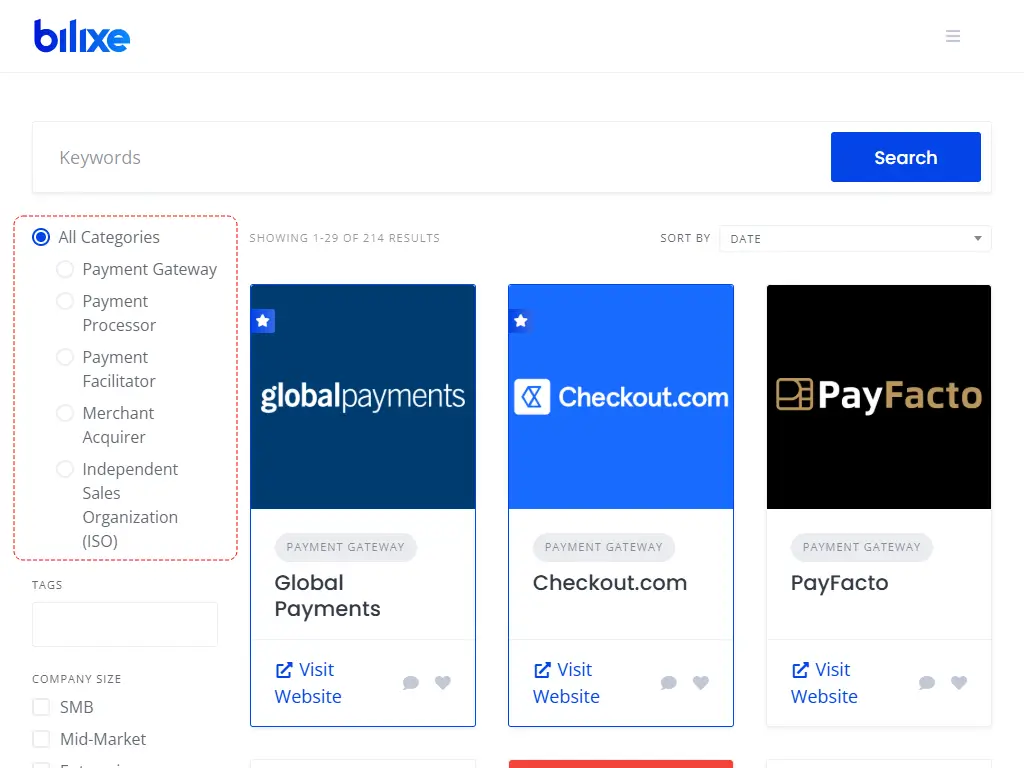Select Independent Sales Organization (ISO) category

point(65,469)
